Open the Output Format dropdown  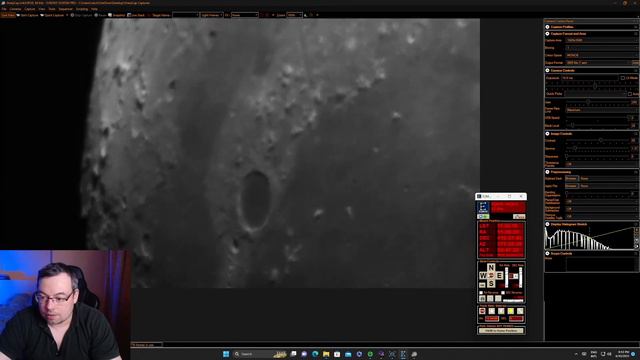[598, 63]
